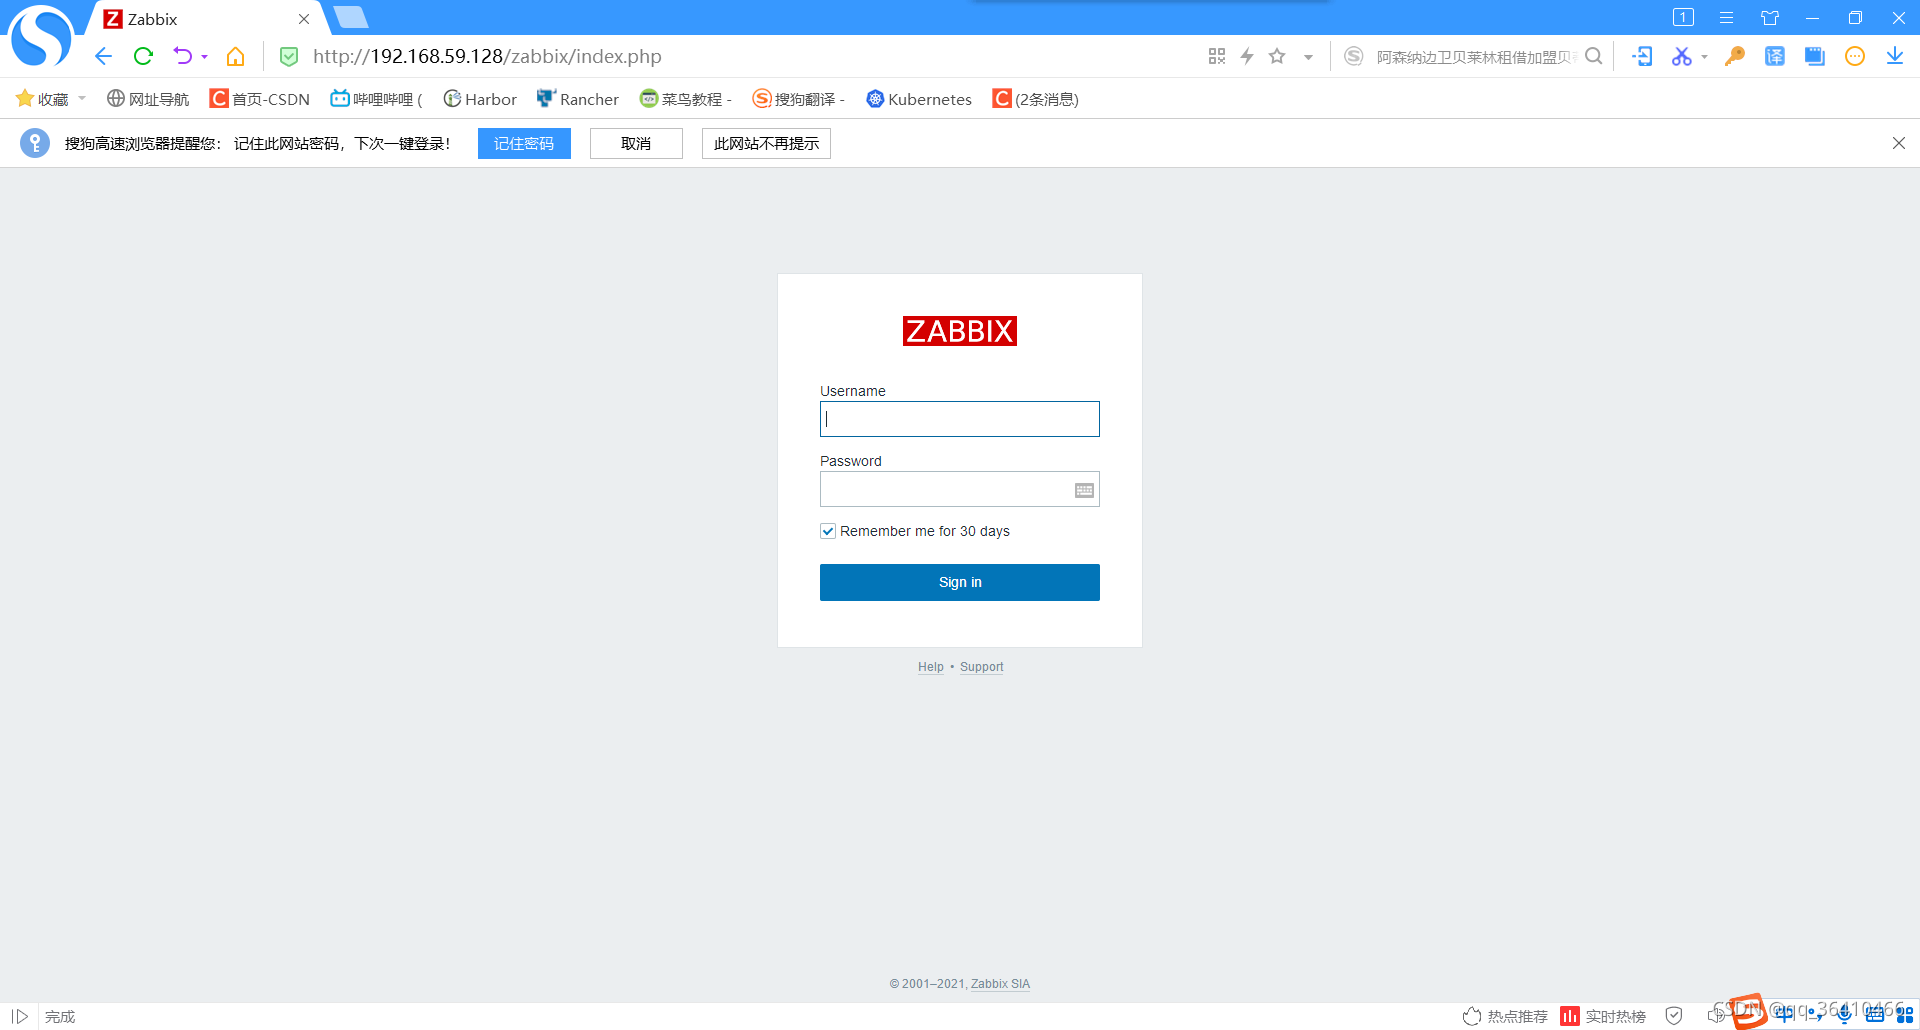1920x1030 pixels.
Task: Click the scissors screenshot tool icon
Action: click(1681, 56)
